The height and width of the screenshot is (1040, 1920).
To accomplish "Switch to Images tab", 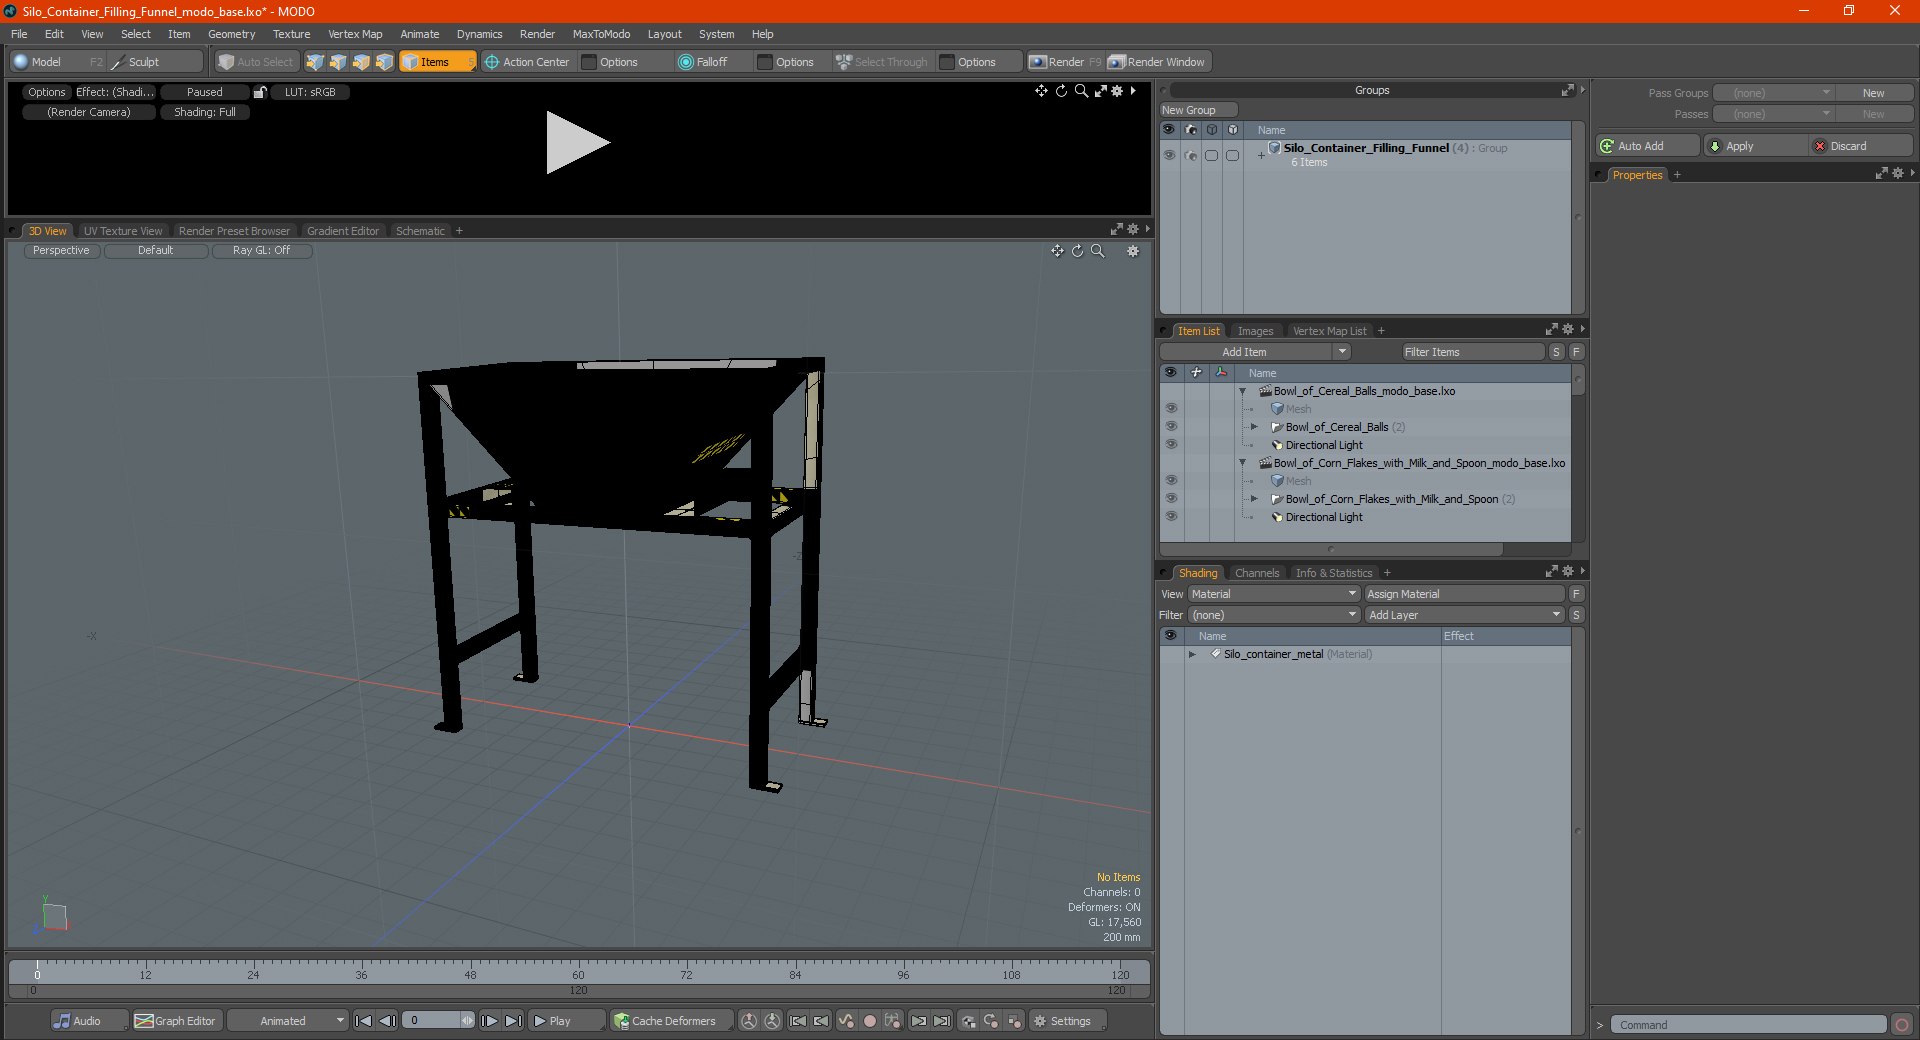I will click(1255, 331).
